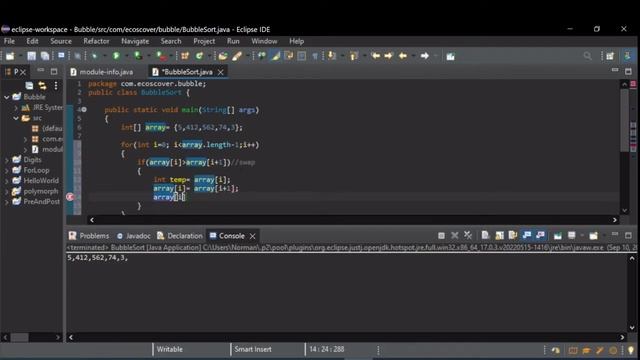Click Remove All Terminated Launches icon
This screenshot has width=640, height=360.
[468, 236]
